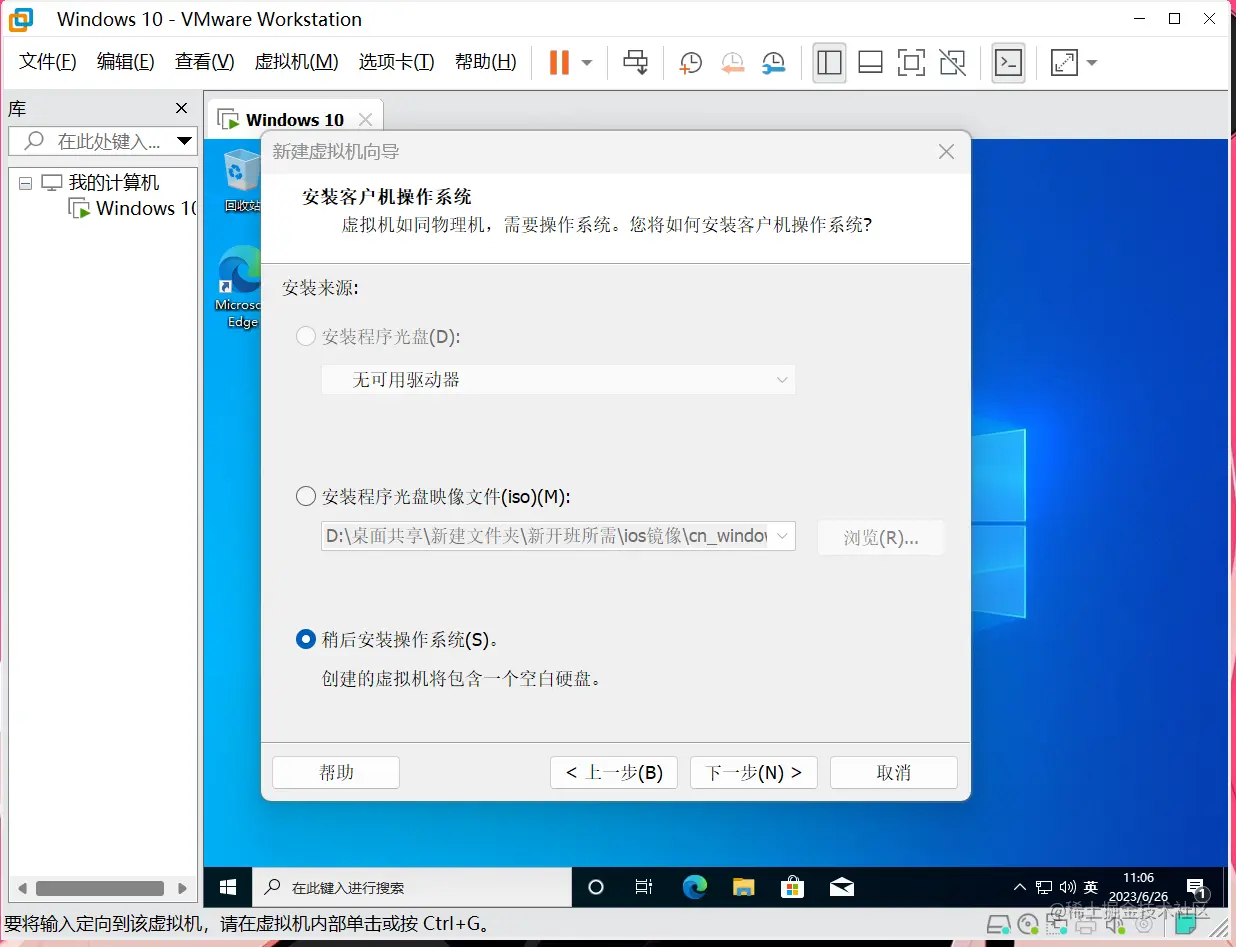Proceed with 下一步(N) > button

tap(754, 772)
